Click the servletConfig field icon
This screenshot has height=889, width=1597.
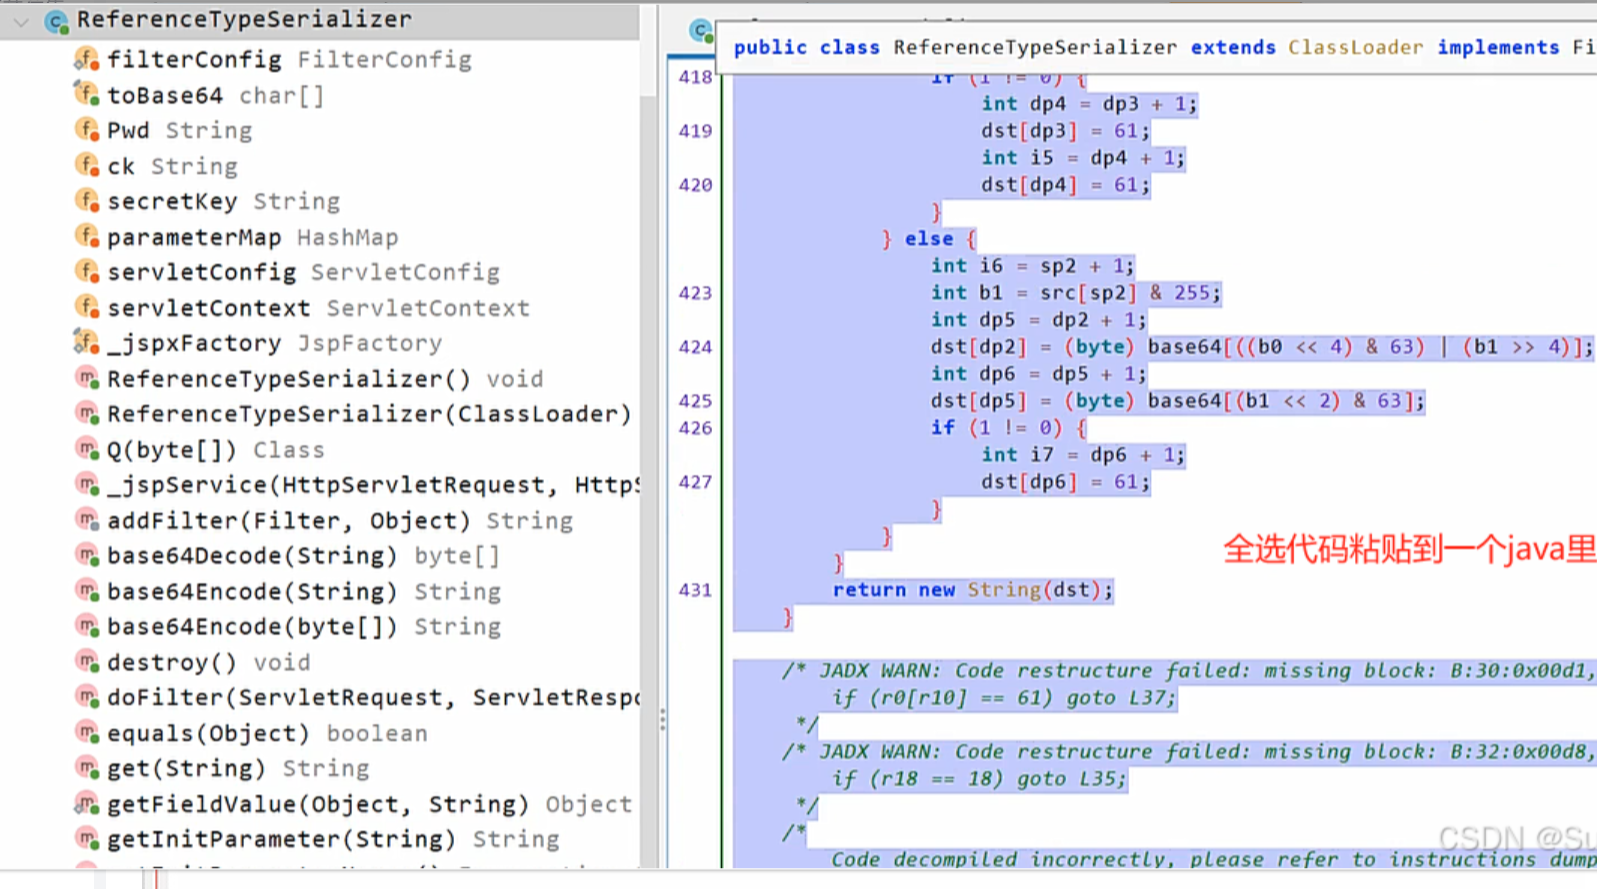(x=87, y=272)
